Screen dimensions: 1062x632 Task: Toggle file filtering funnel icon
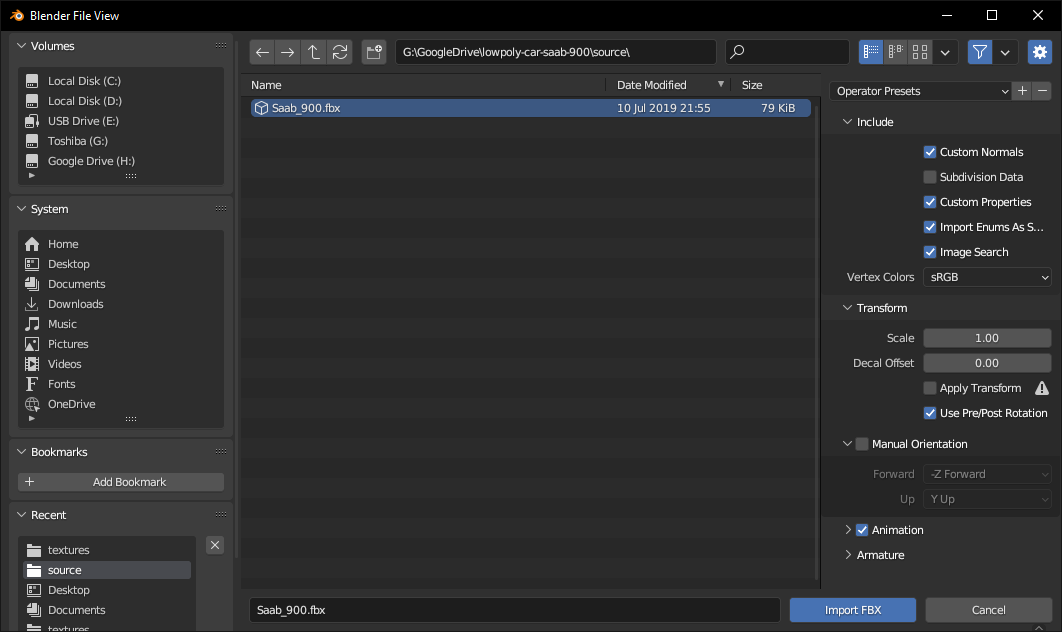point(979,52)
